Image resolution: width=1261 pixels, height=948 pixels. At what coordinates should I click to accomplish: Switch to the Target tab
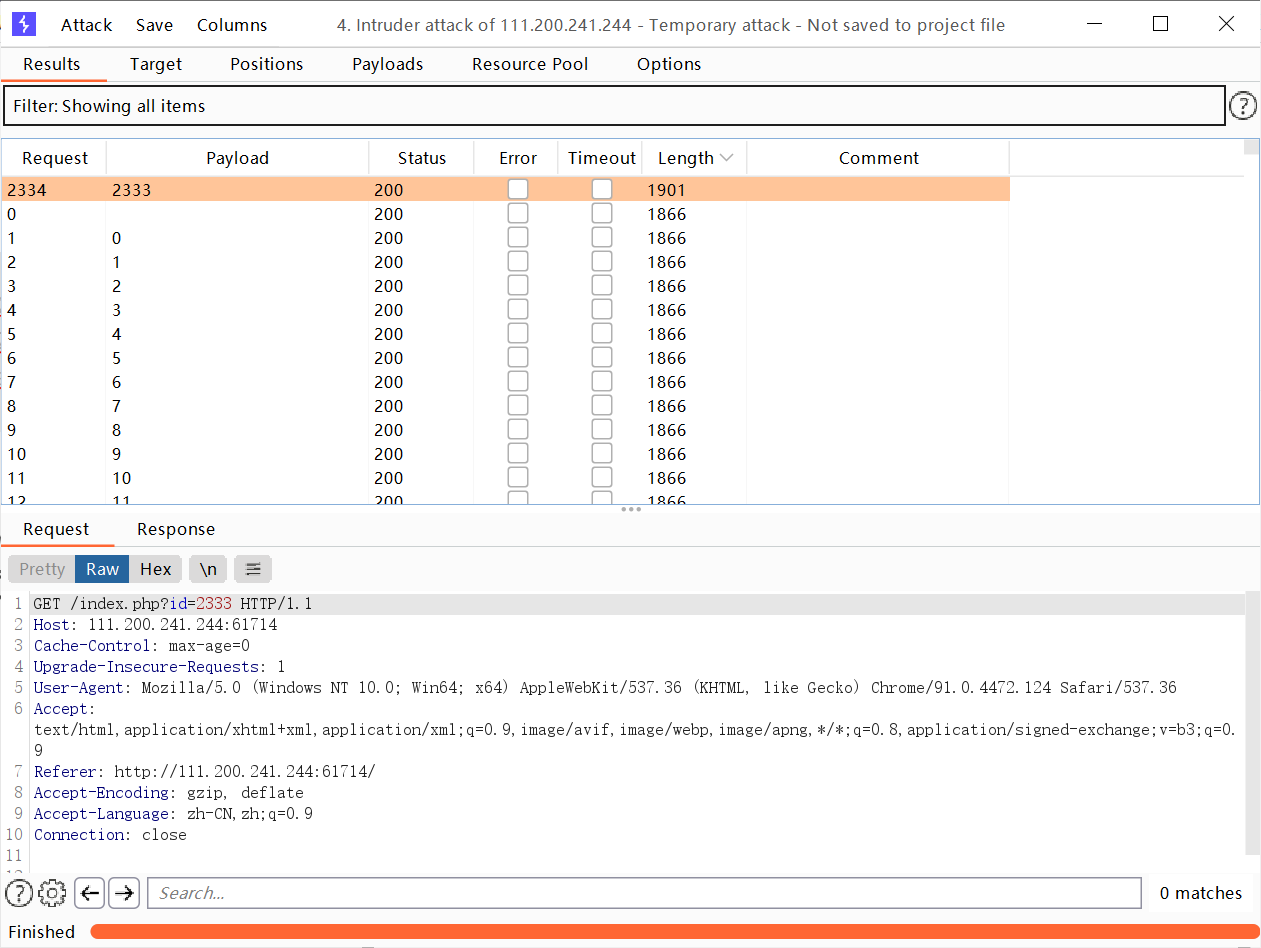coord(156,64)
